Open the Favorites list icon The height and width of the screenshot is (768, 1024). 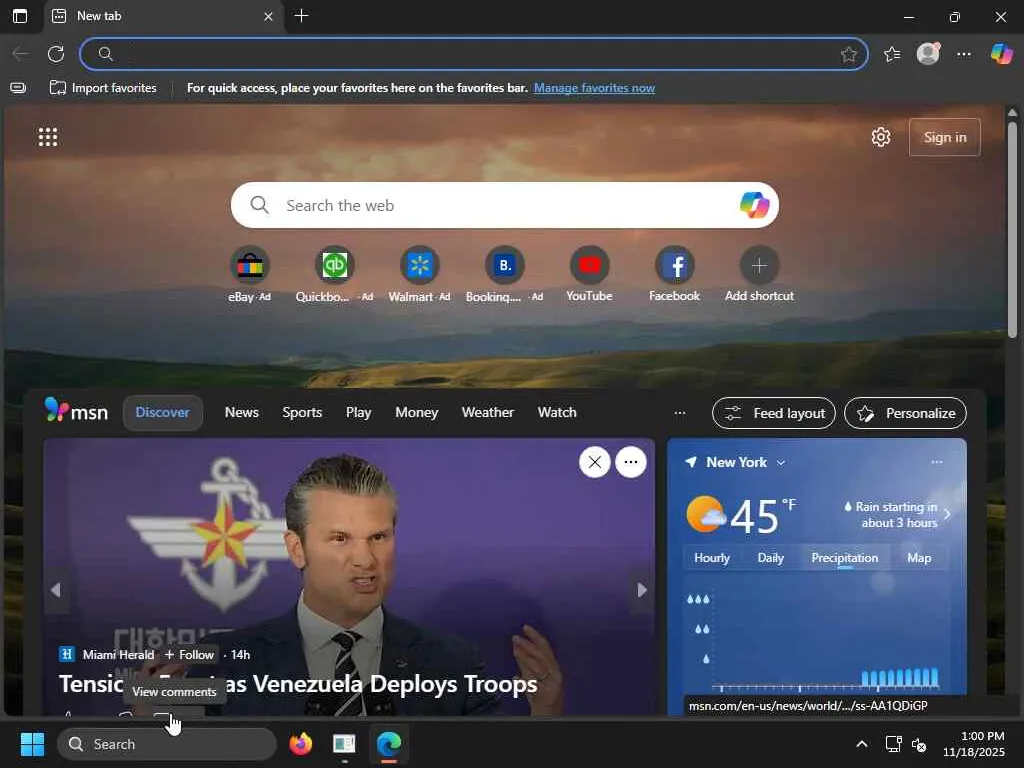[891, 54]
